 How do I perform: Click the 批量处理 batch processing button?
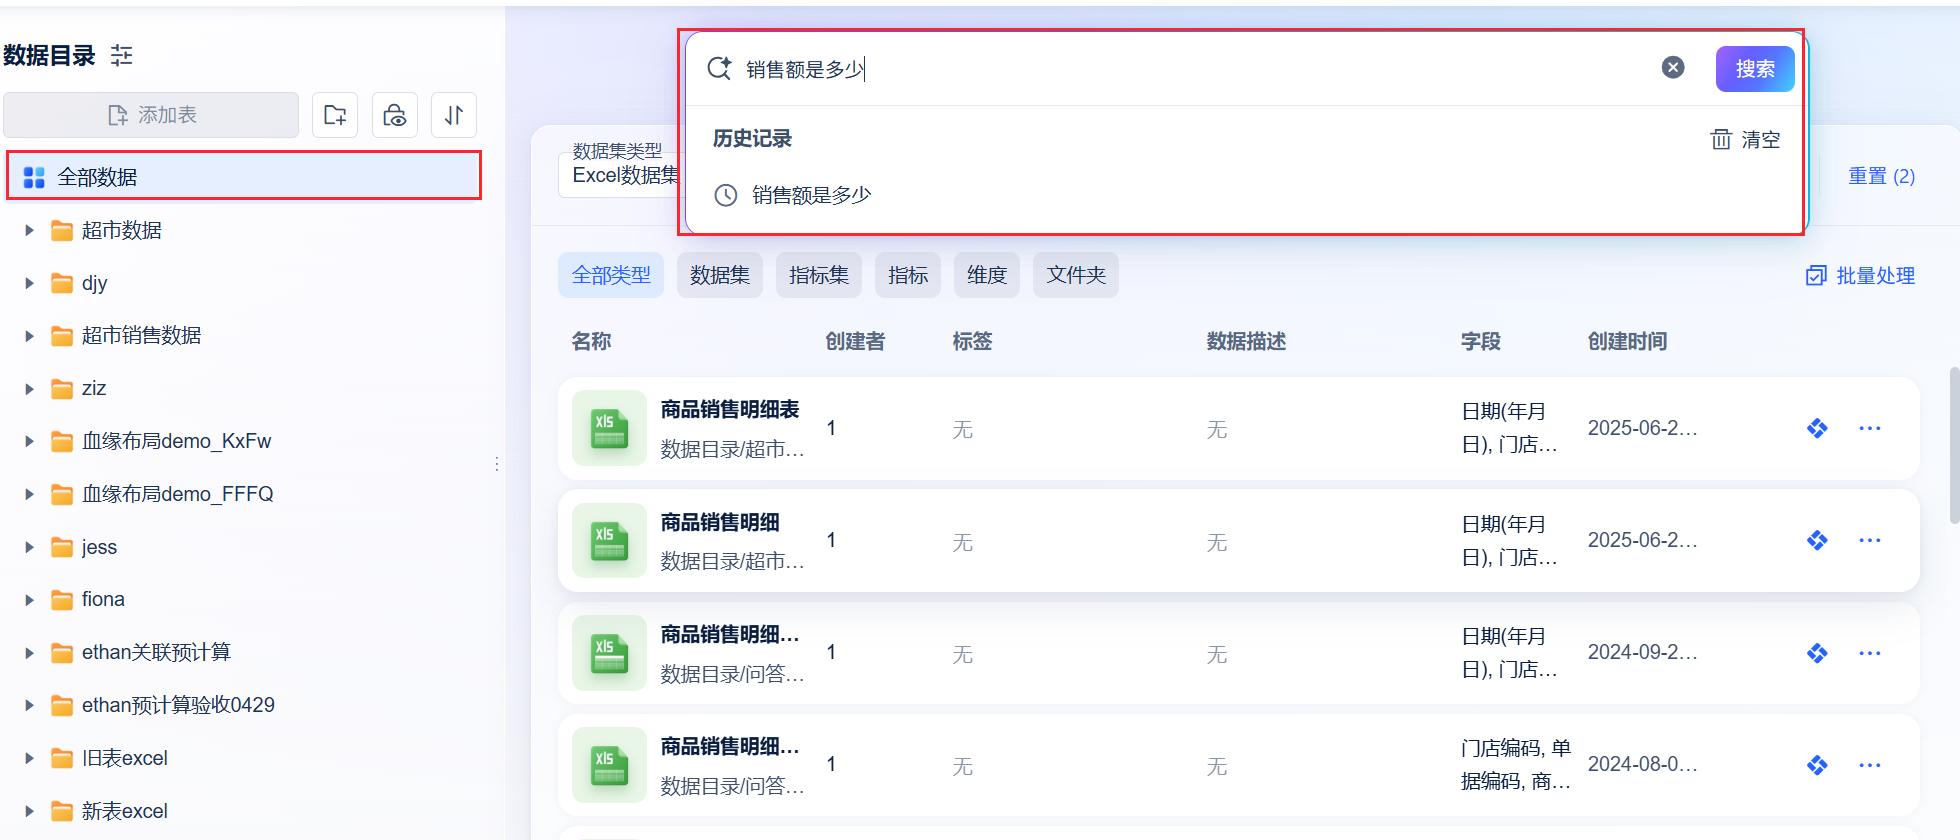[1861, 275]
